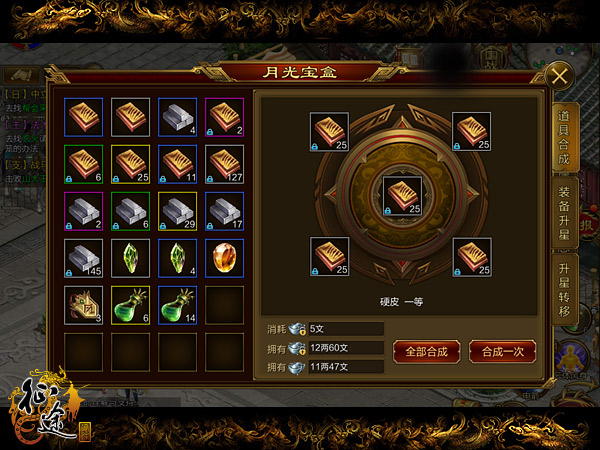Select the dragon mask item with count 3
Viewport: 600px width, 450px height.
84,305
